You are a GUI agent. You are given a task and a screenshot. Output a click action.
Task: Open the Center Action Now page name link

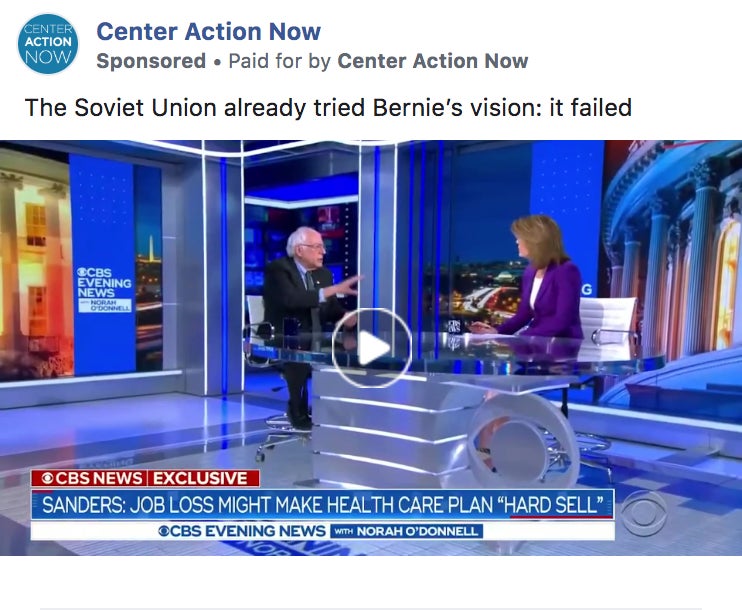[209, 32]
